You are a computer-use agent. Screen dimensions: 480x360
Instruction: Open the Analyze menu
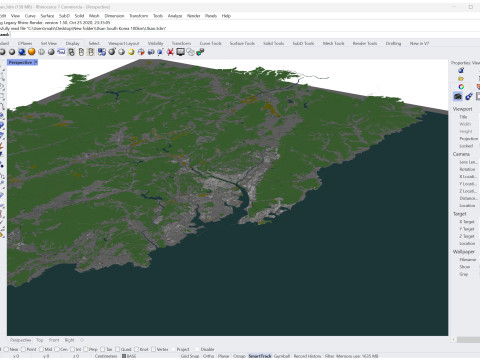click(x=175, y=16)
